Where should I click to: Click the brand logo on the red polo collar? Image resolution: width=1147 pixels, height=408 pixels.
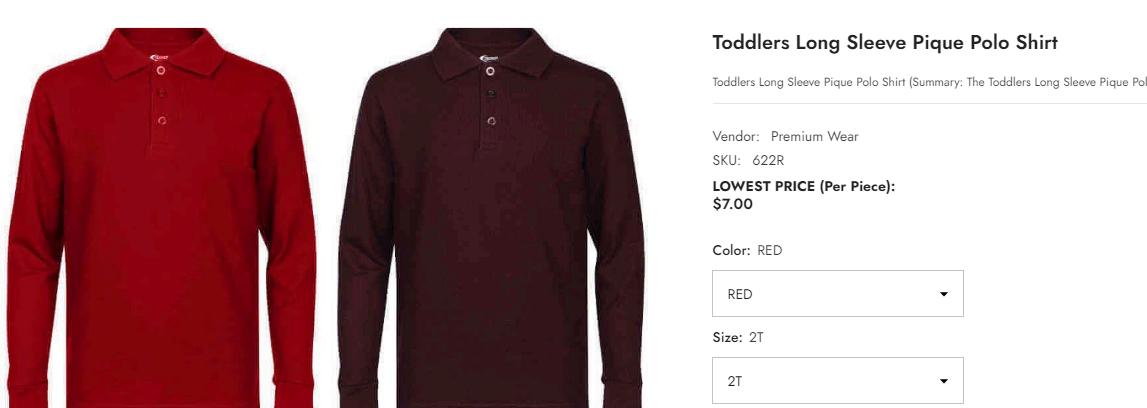click(159, 57)
